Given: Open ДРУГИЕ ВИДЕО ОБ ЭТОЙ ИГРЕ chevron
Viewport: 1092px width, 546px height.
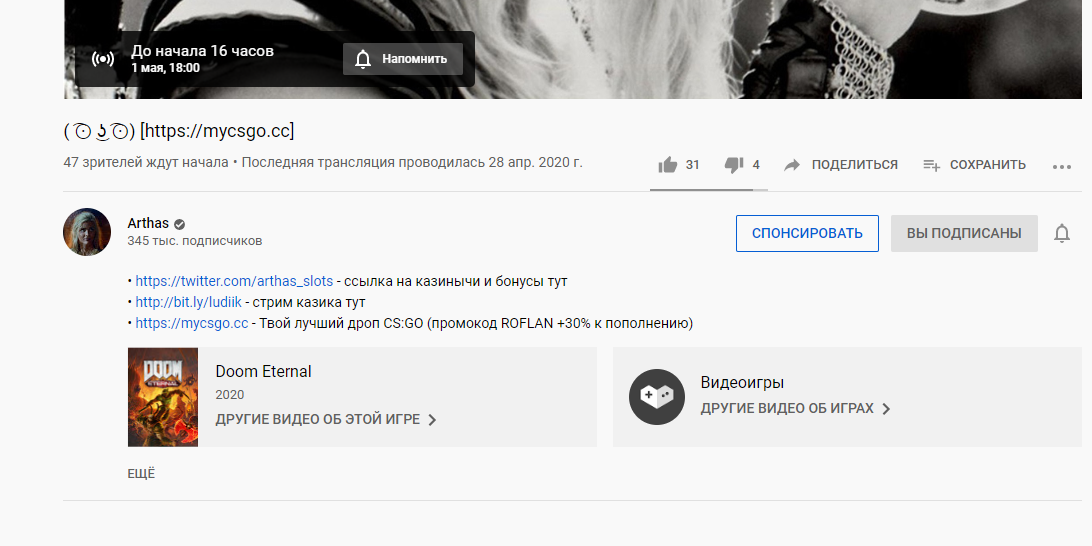Looking at the screenshot, I should click(432, 420).
